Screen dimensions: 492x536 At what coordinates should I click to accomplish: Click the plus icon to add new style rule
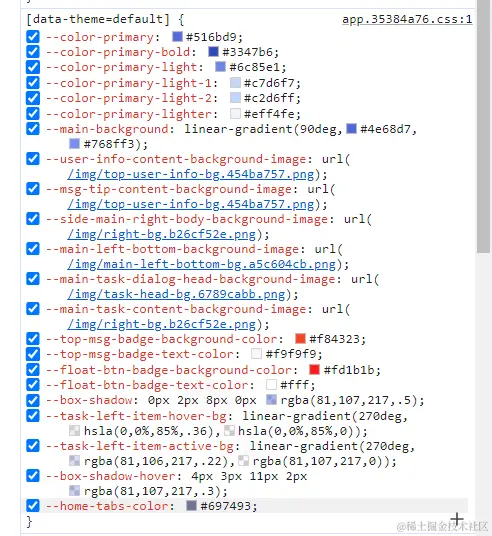pyautogui.click(x=456, y=520)
